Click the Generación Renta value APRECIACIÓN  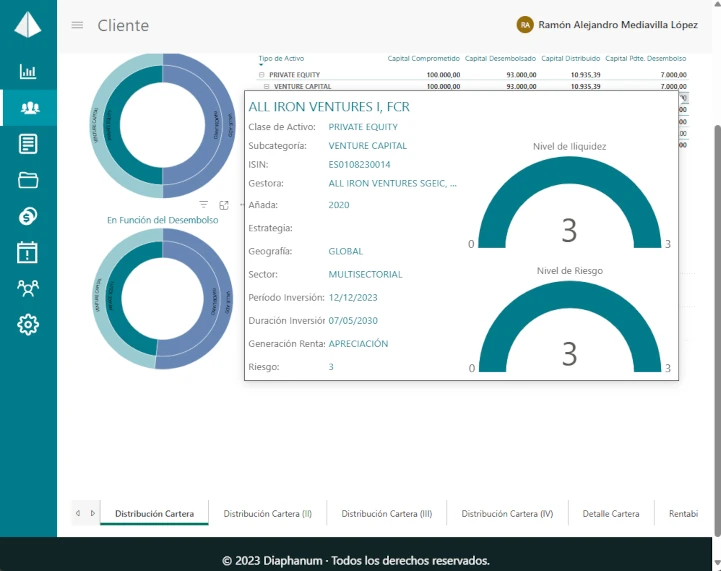tap(358, 344)
